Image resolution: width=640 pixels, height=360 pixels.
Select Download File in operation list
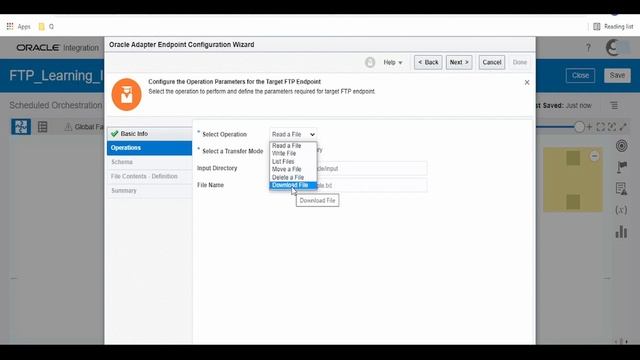[x=293, y=185]
